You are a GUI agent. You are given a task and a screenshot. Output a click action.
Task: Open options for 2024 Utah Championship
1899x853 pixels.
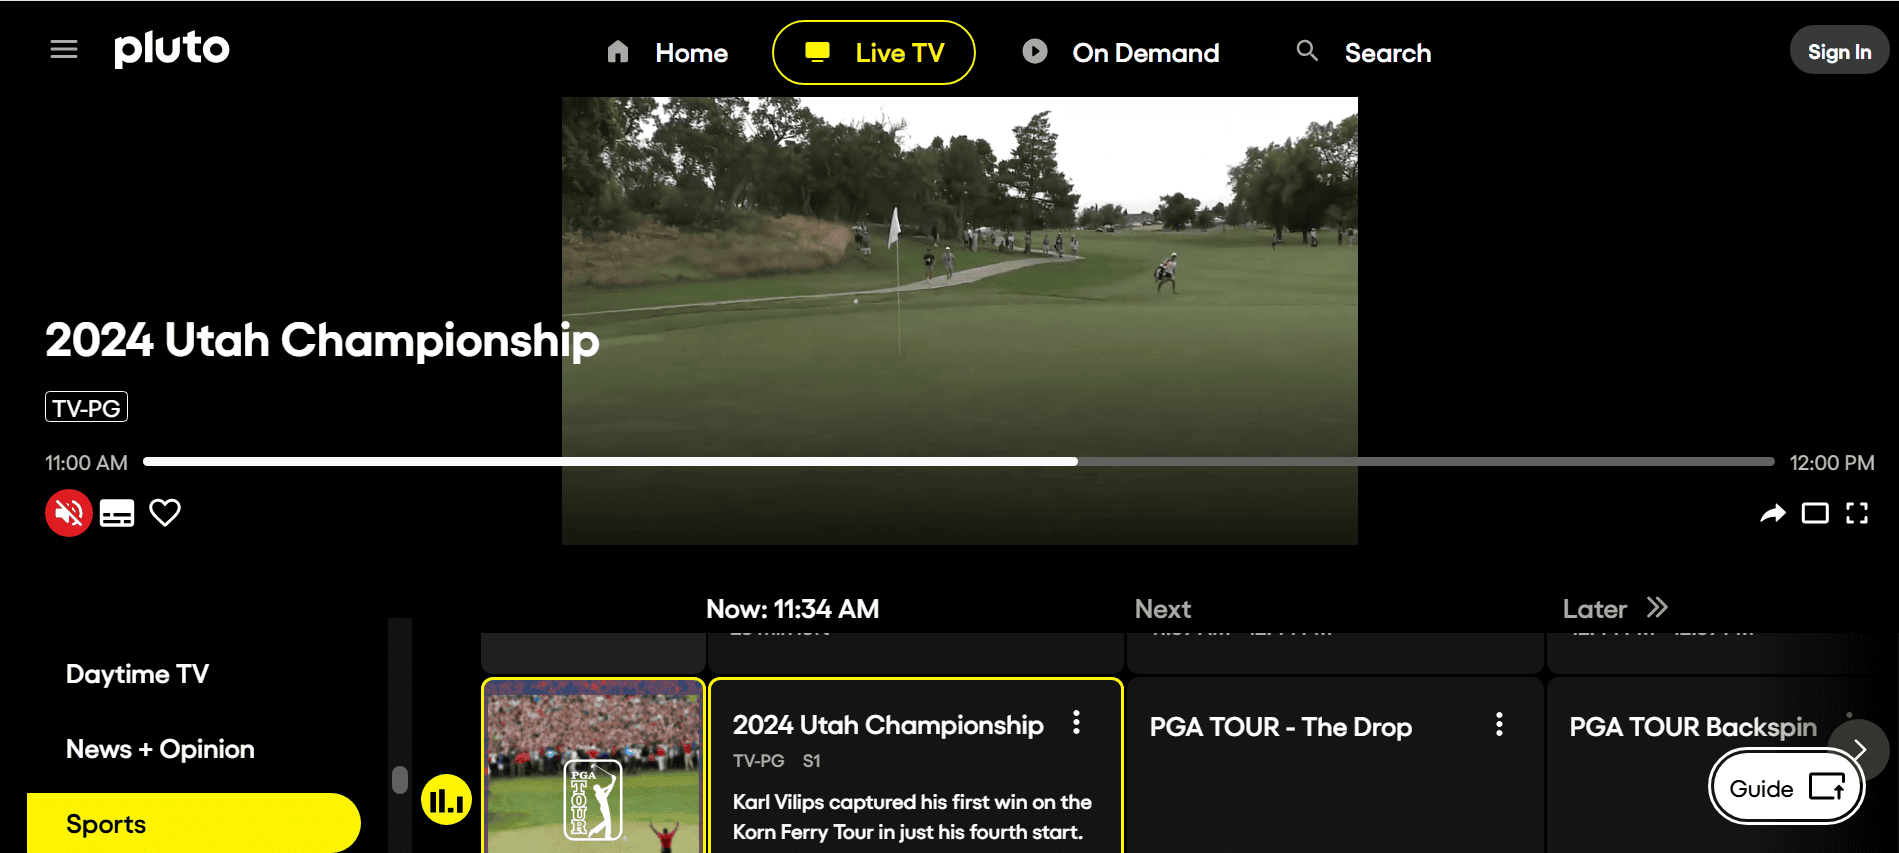(x=1076, y=722)
